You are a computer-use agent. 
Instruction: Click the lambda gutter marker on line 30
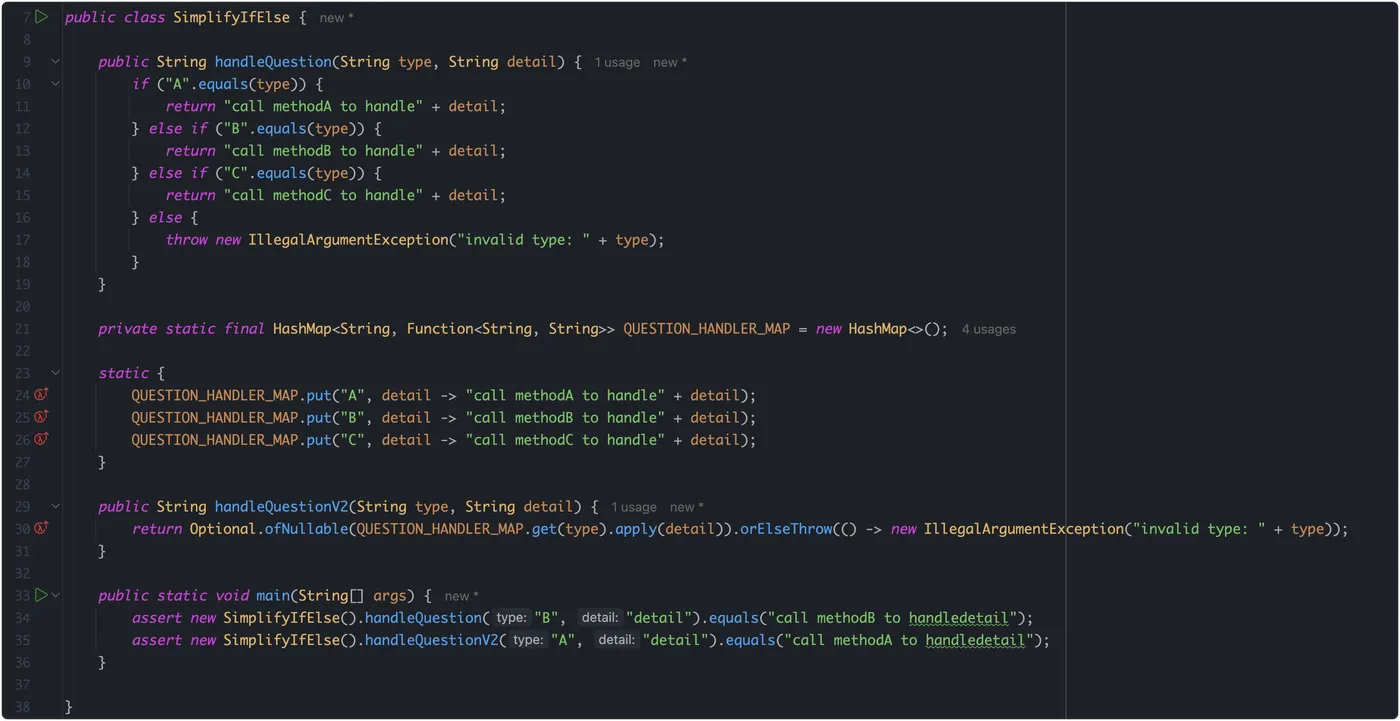coord(41,528)
